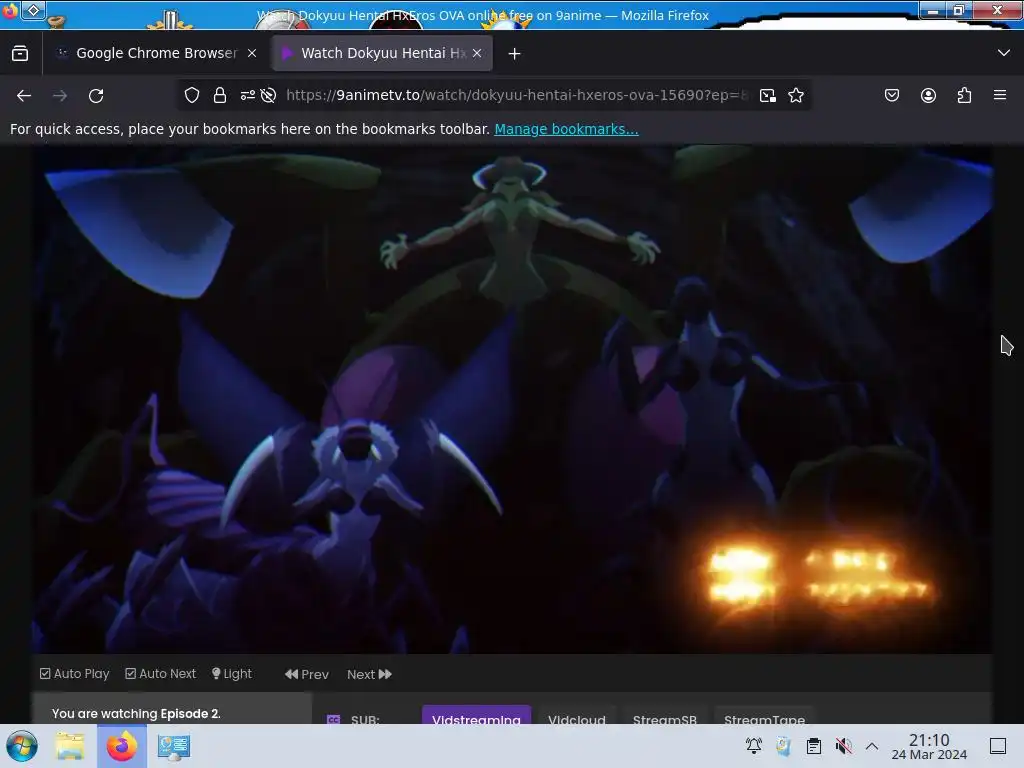Open the file manager from taskbar
The height and width of the screenshot is (768, 1024).
point(70,746)
